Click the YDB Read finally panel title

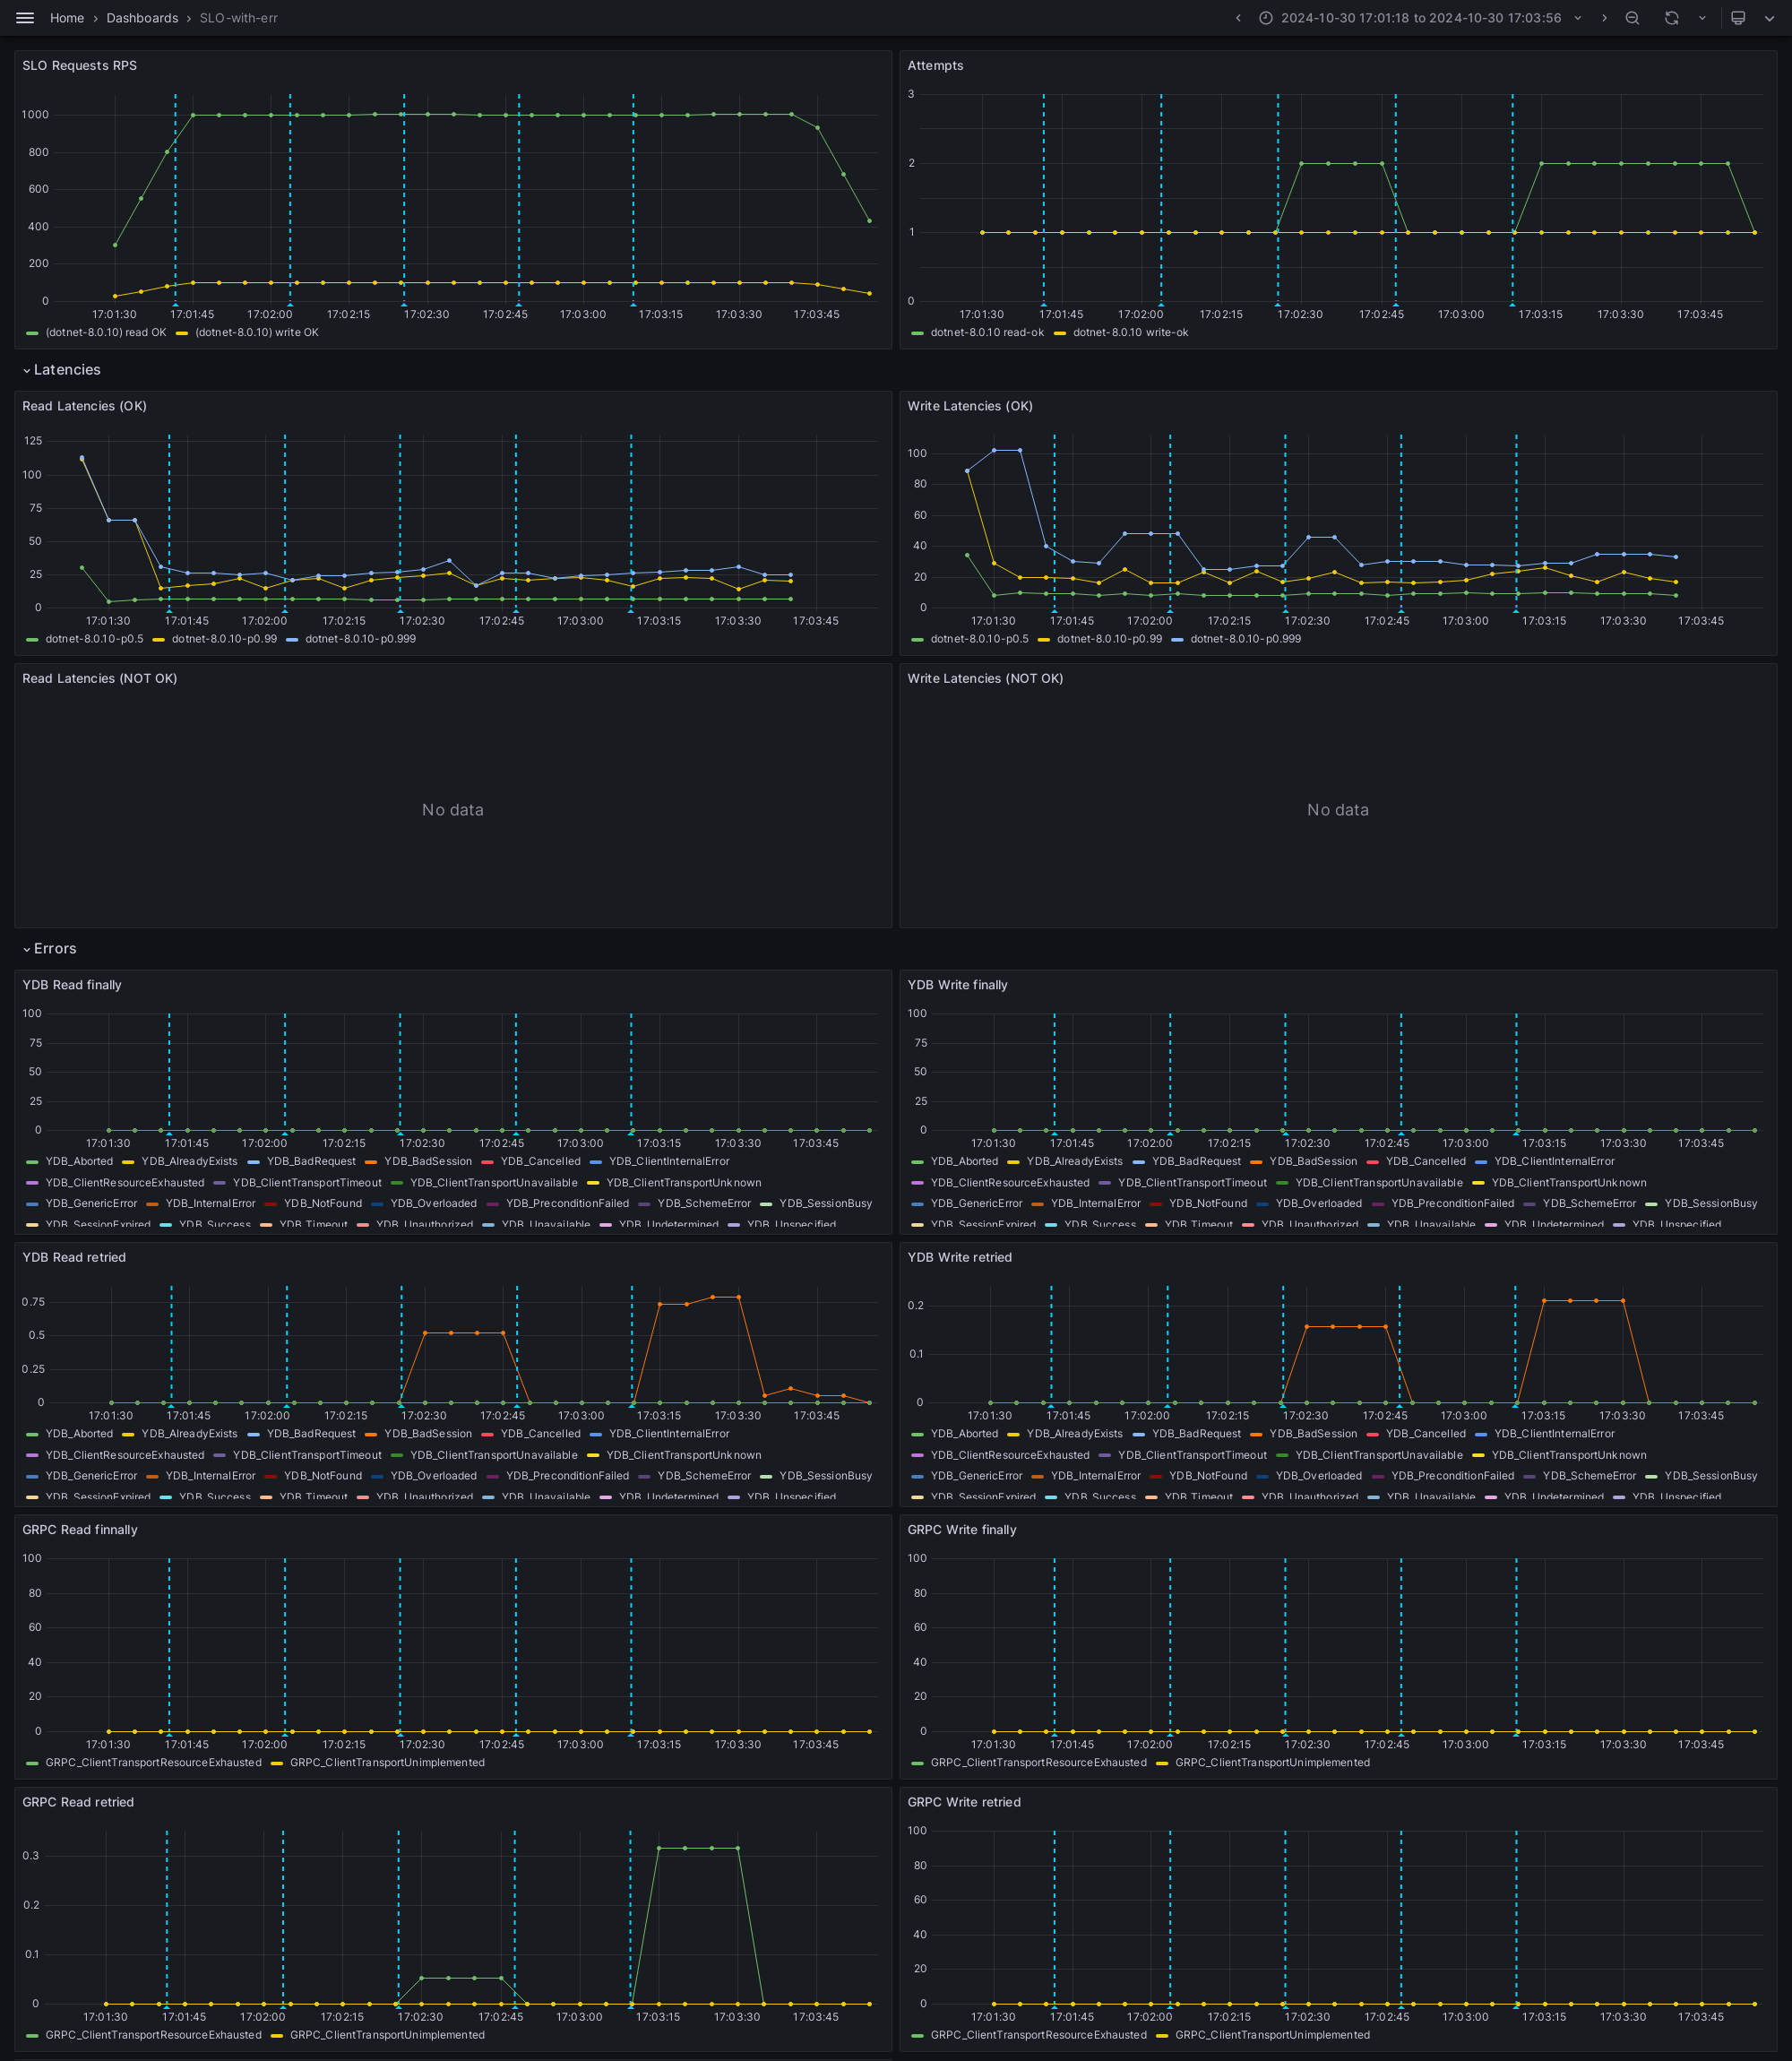click(x=72, y=985)
